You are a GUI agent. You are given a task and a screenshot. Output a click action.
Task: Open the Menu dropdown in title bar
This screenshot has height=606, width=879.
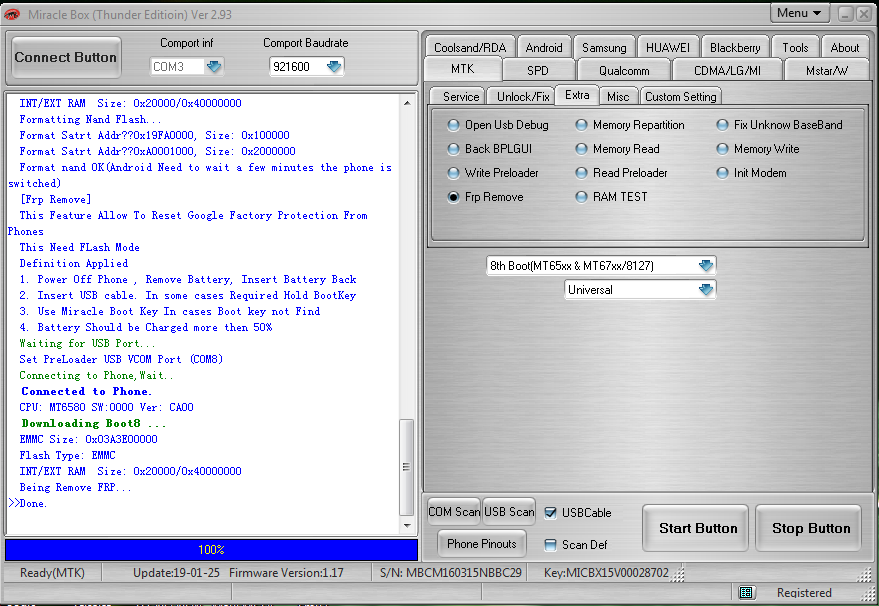pyautogui.click(x=799, y=13)
